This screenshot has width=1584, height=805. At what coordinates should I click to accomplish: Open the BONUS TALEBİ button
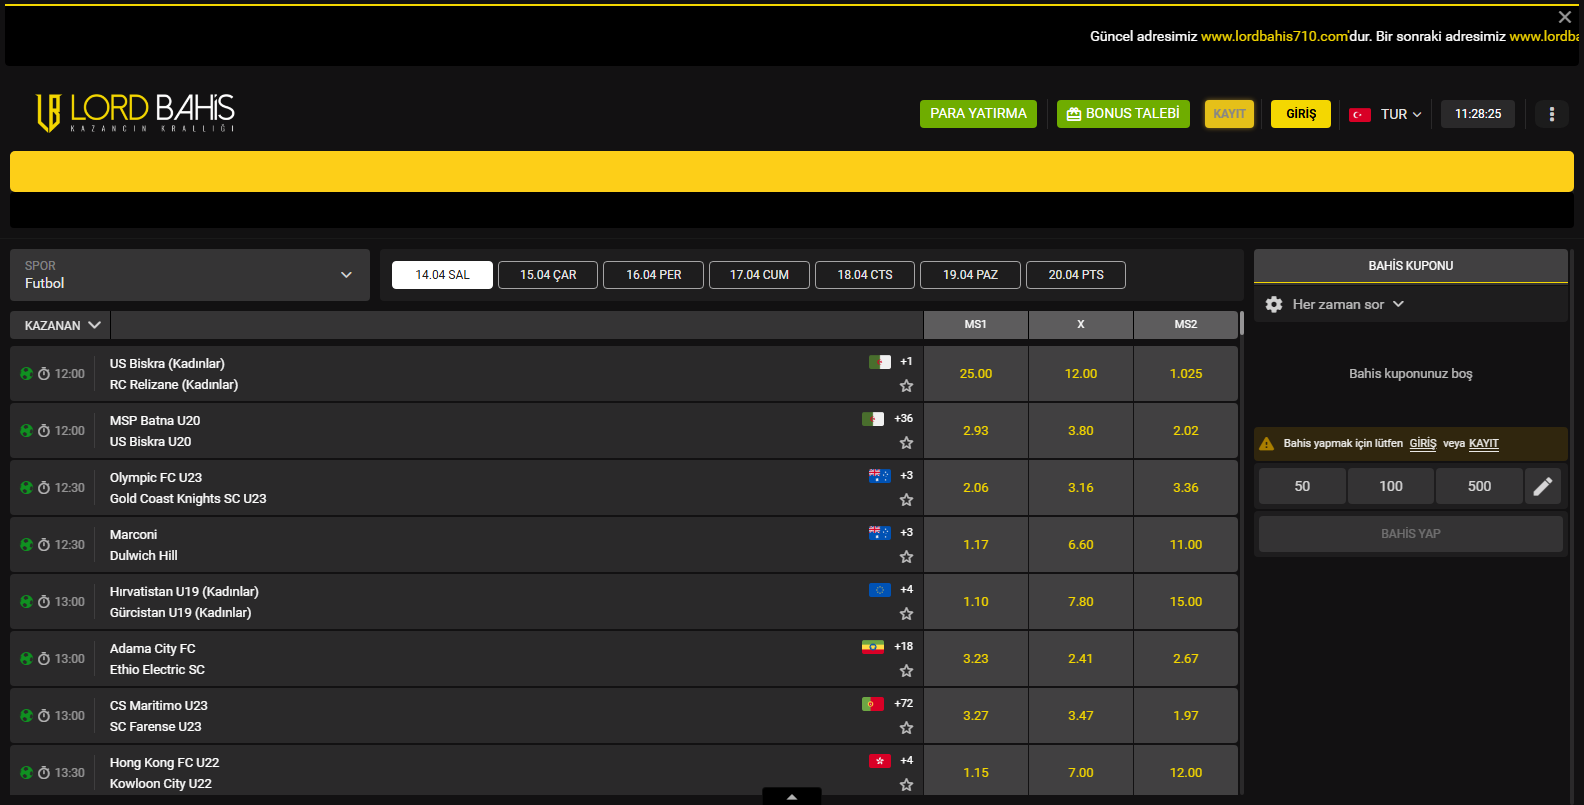click(x=1123, y=114)
